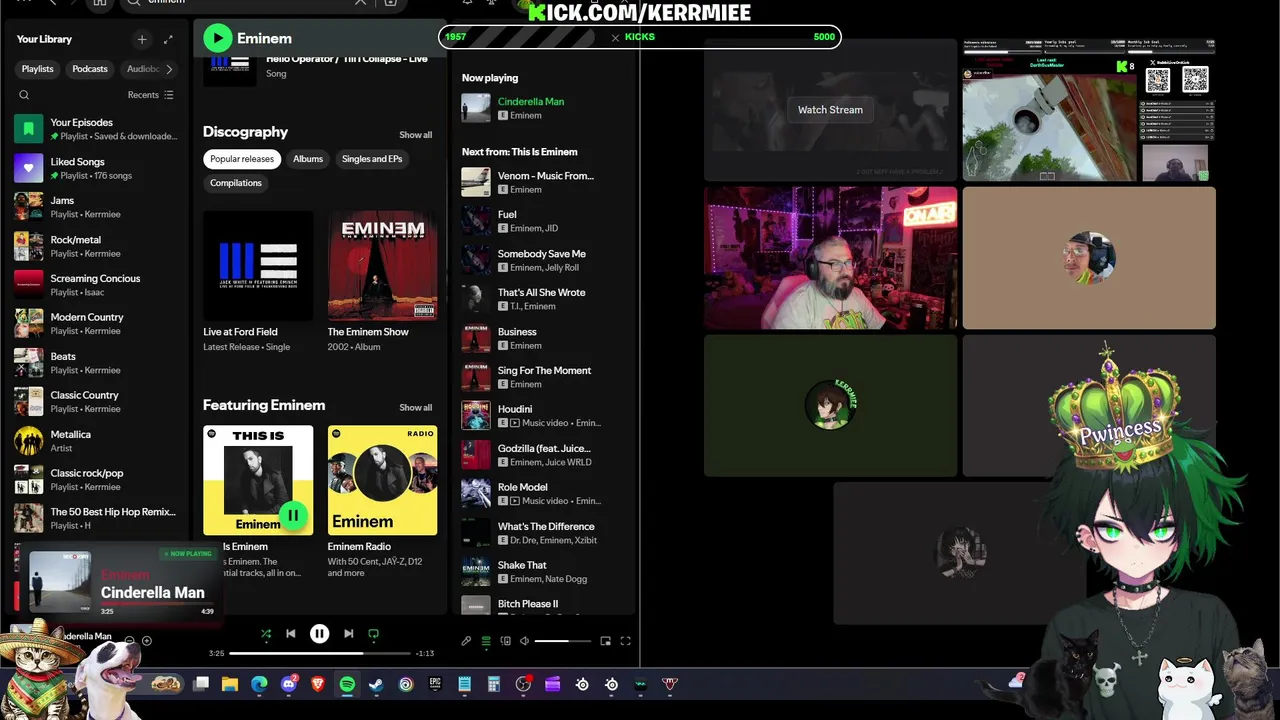Play Sing For The Moment in queue
The width and height of the screenshot is (1280, 720).
[x=545, y=377]
